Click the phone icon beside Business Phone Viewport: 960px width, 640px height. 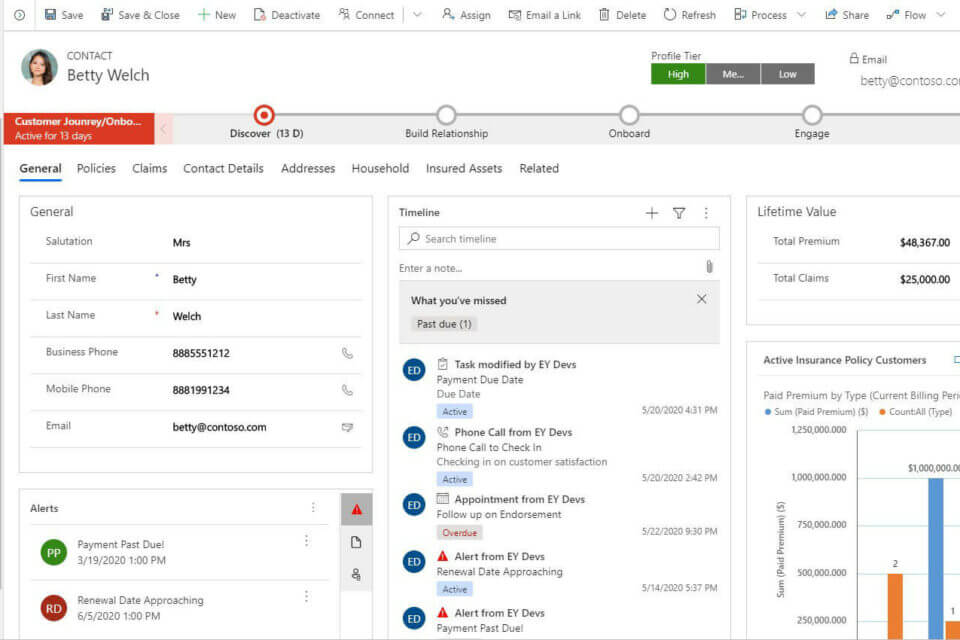[347, 353]
